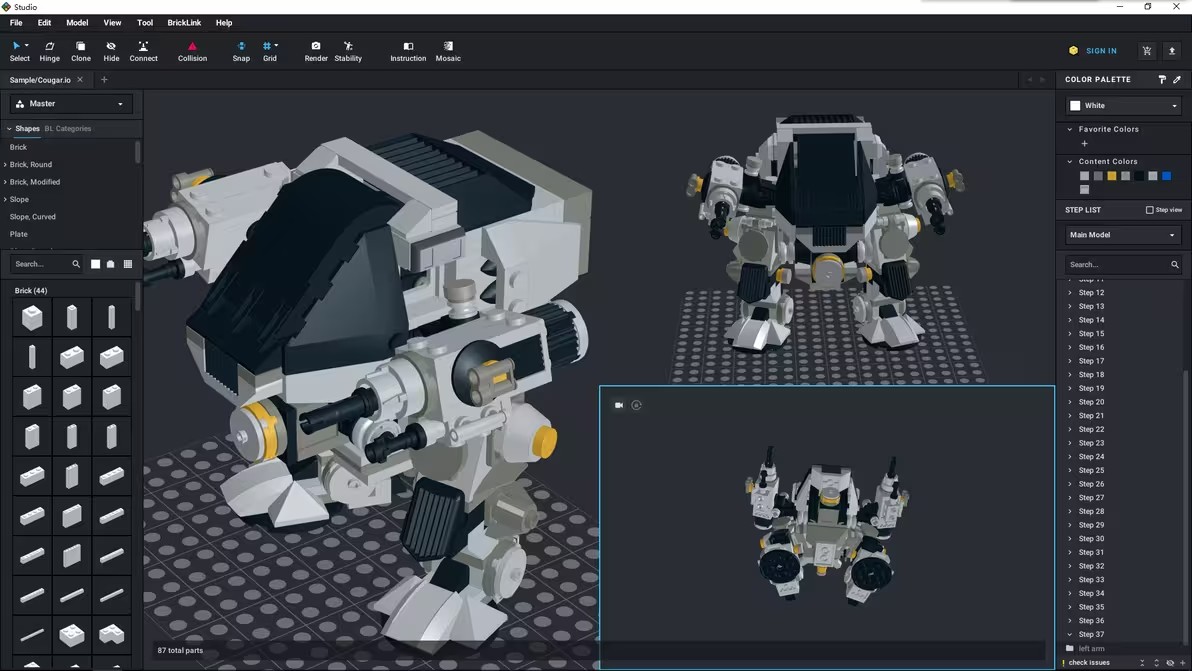
Task: Add a new tab with the plus icon
Action: (104, 80)
